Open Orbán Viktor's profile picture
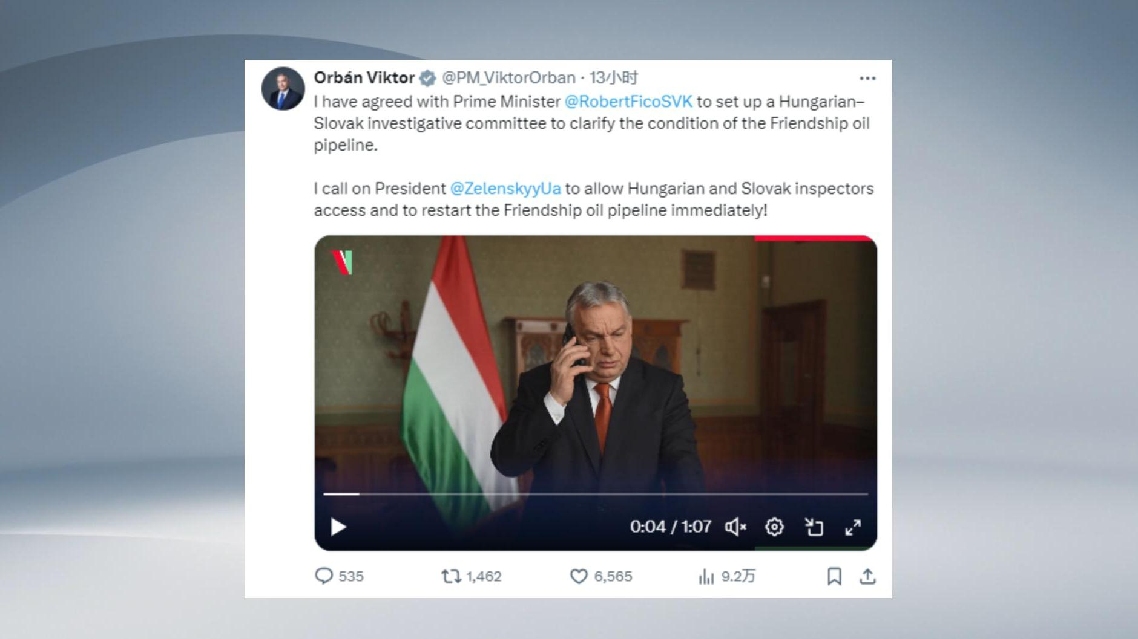The image size is (1138, 639). click(x=283, y=89)
